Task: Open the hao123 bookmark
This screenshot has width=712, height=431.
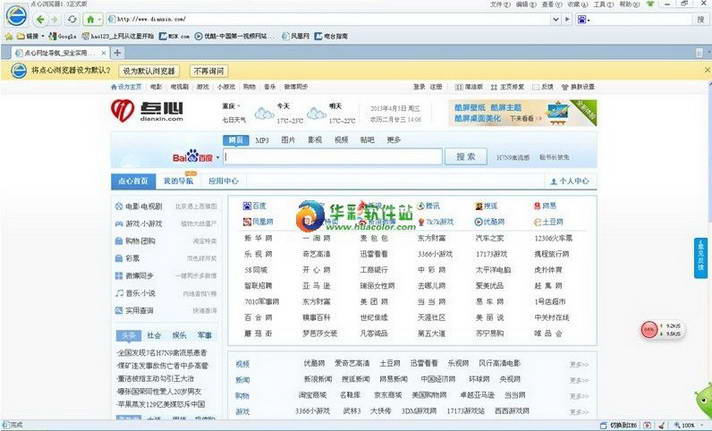Action: pyautogui.click(x=118, y=36)
